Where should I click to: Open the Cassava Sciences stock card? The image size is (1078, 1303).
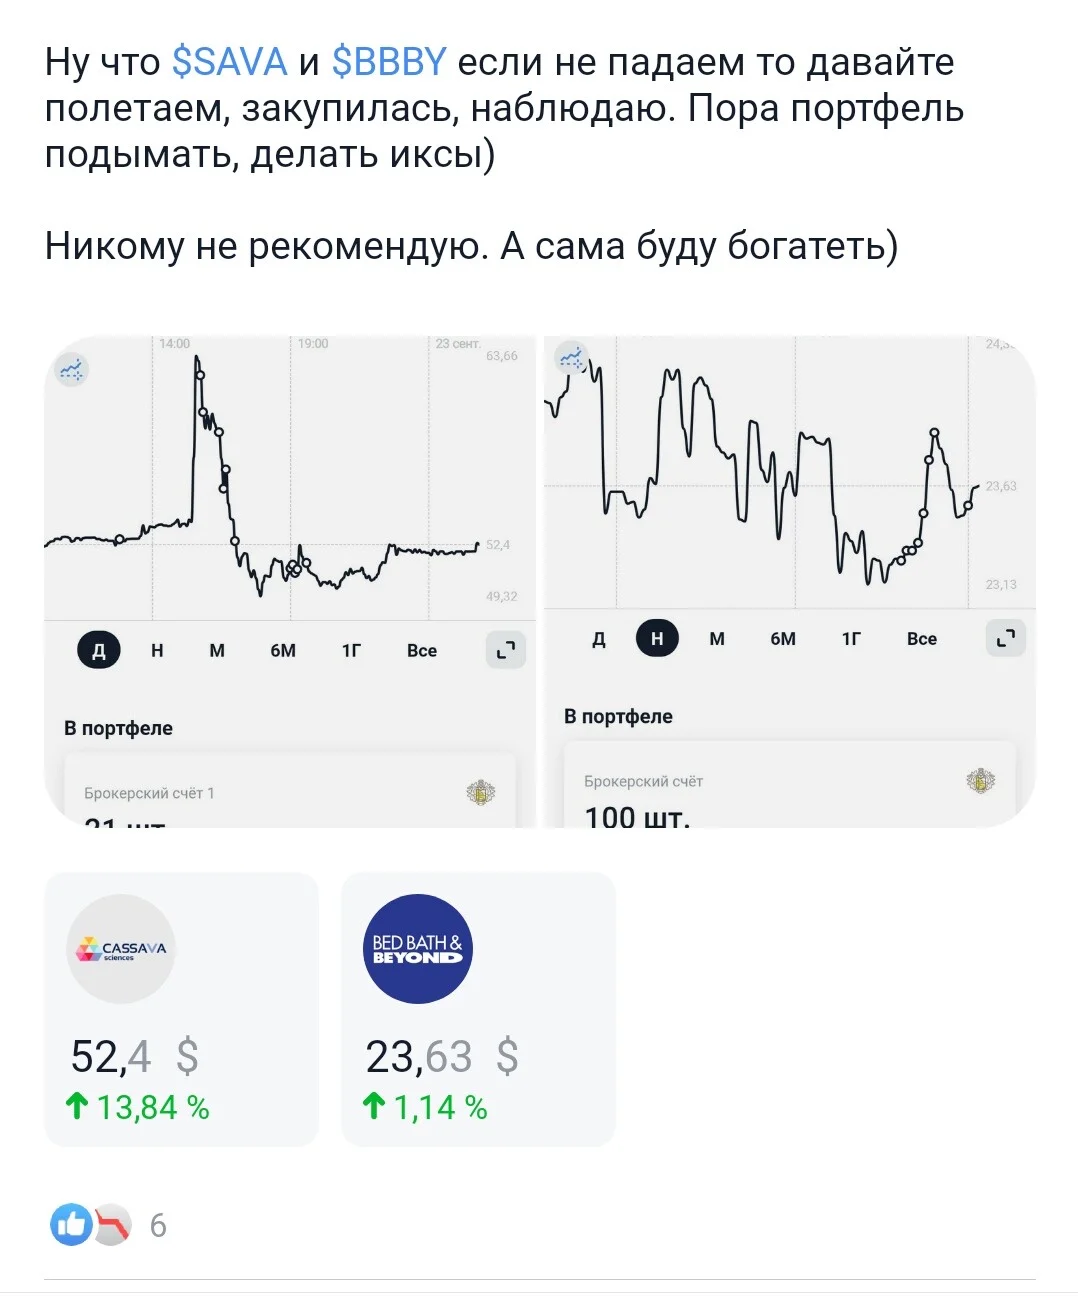(x=181, y=1009)
